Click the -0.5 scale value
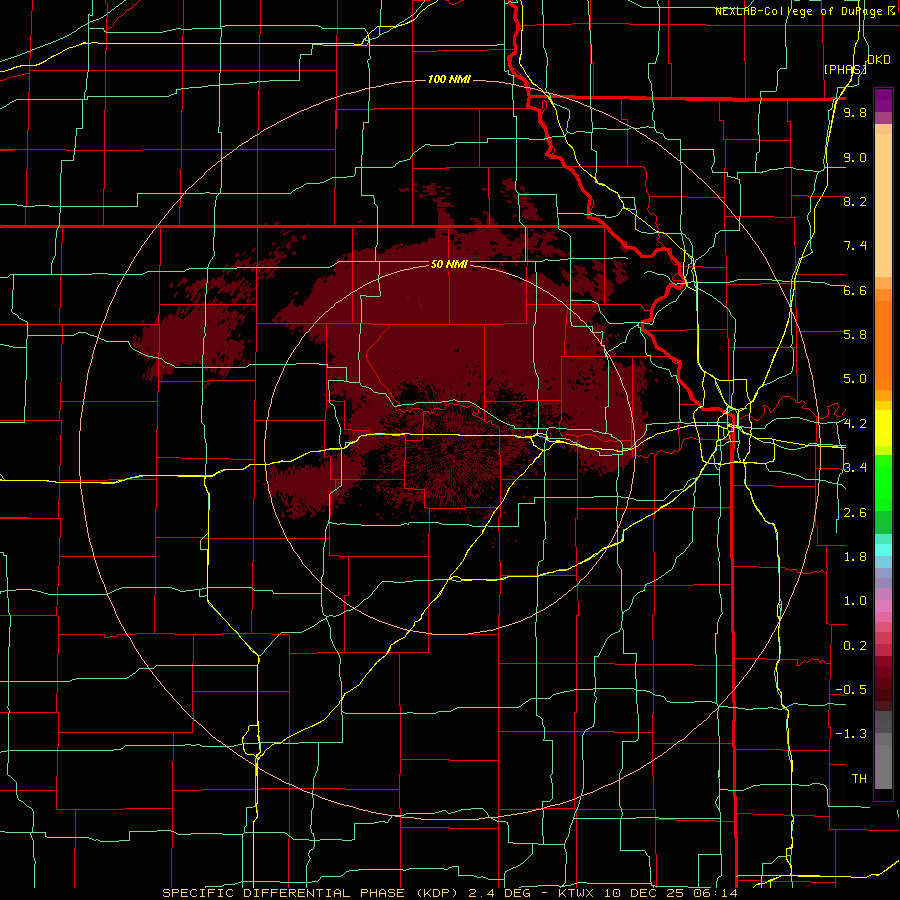This screenshot has width=900, height=900. [x=851, y=689]
